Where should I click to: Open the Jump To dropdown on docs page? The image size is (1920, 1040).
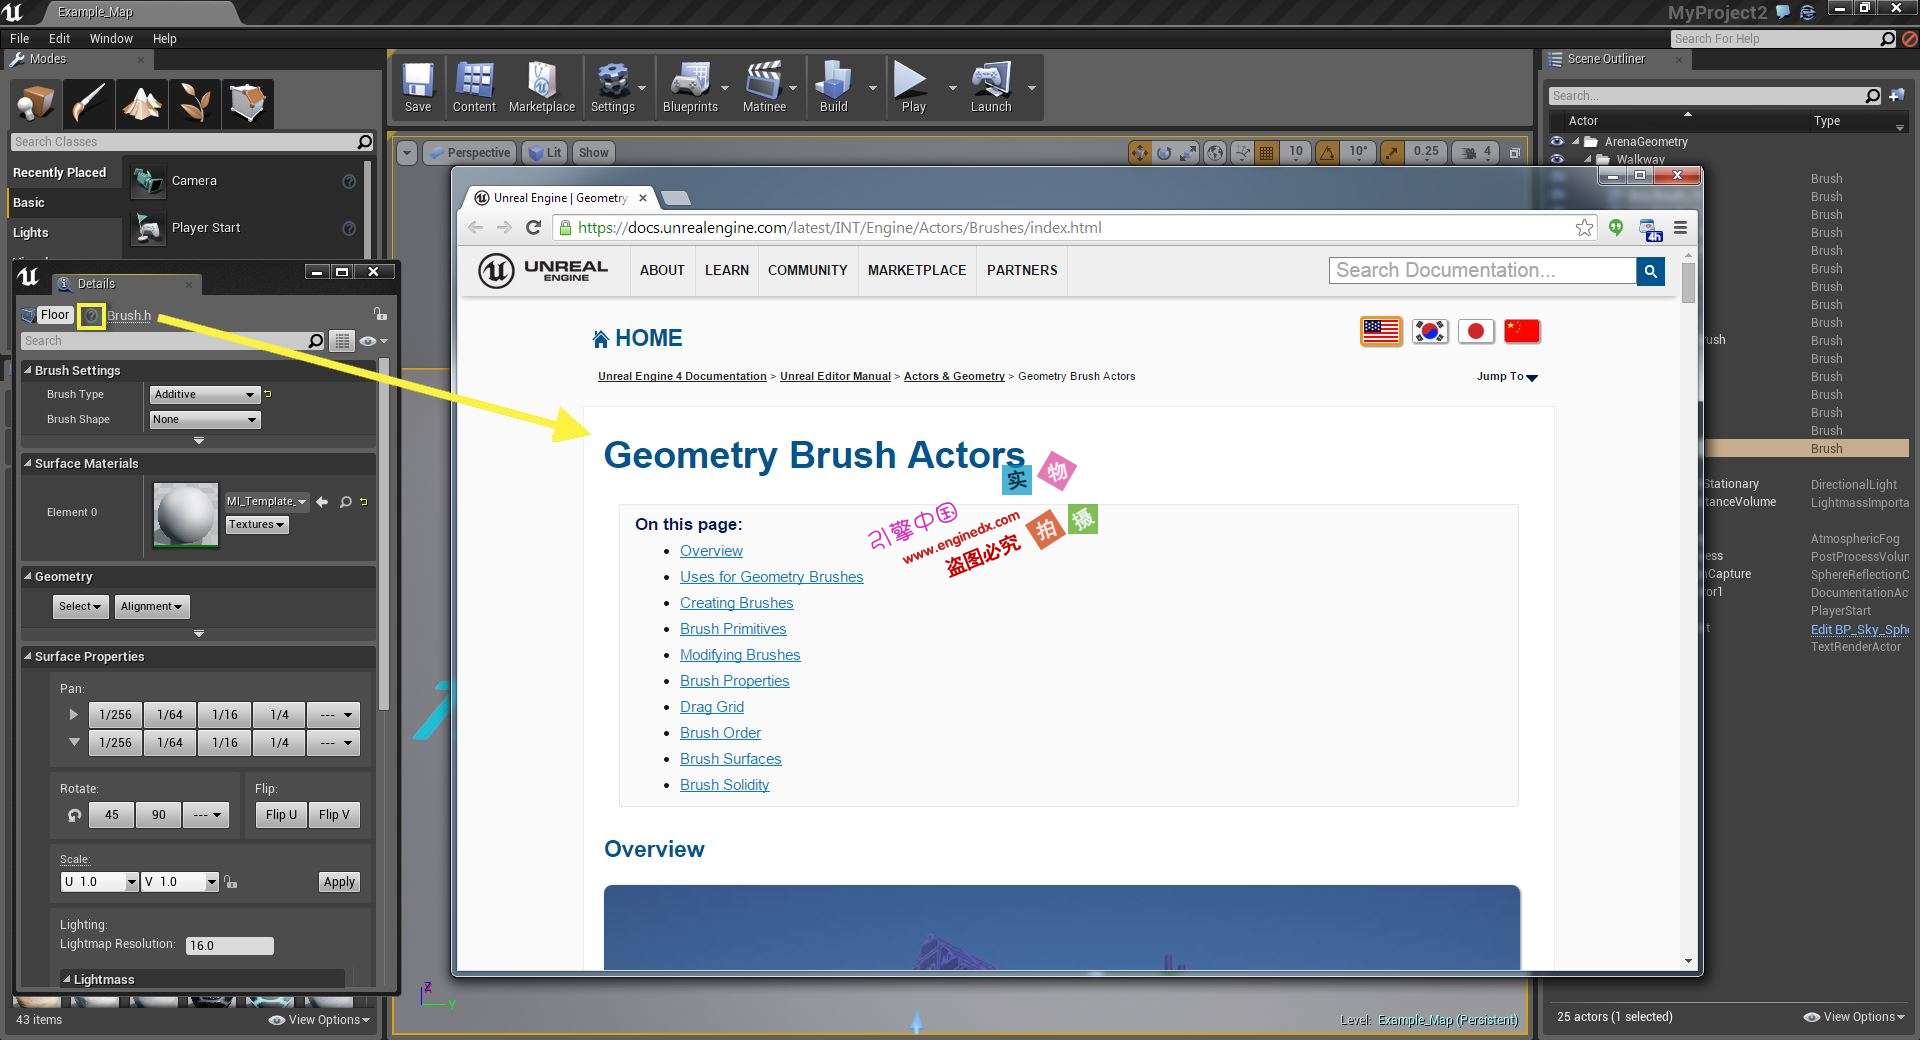tap(1507, 377)
